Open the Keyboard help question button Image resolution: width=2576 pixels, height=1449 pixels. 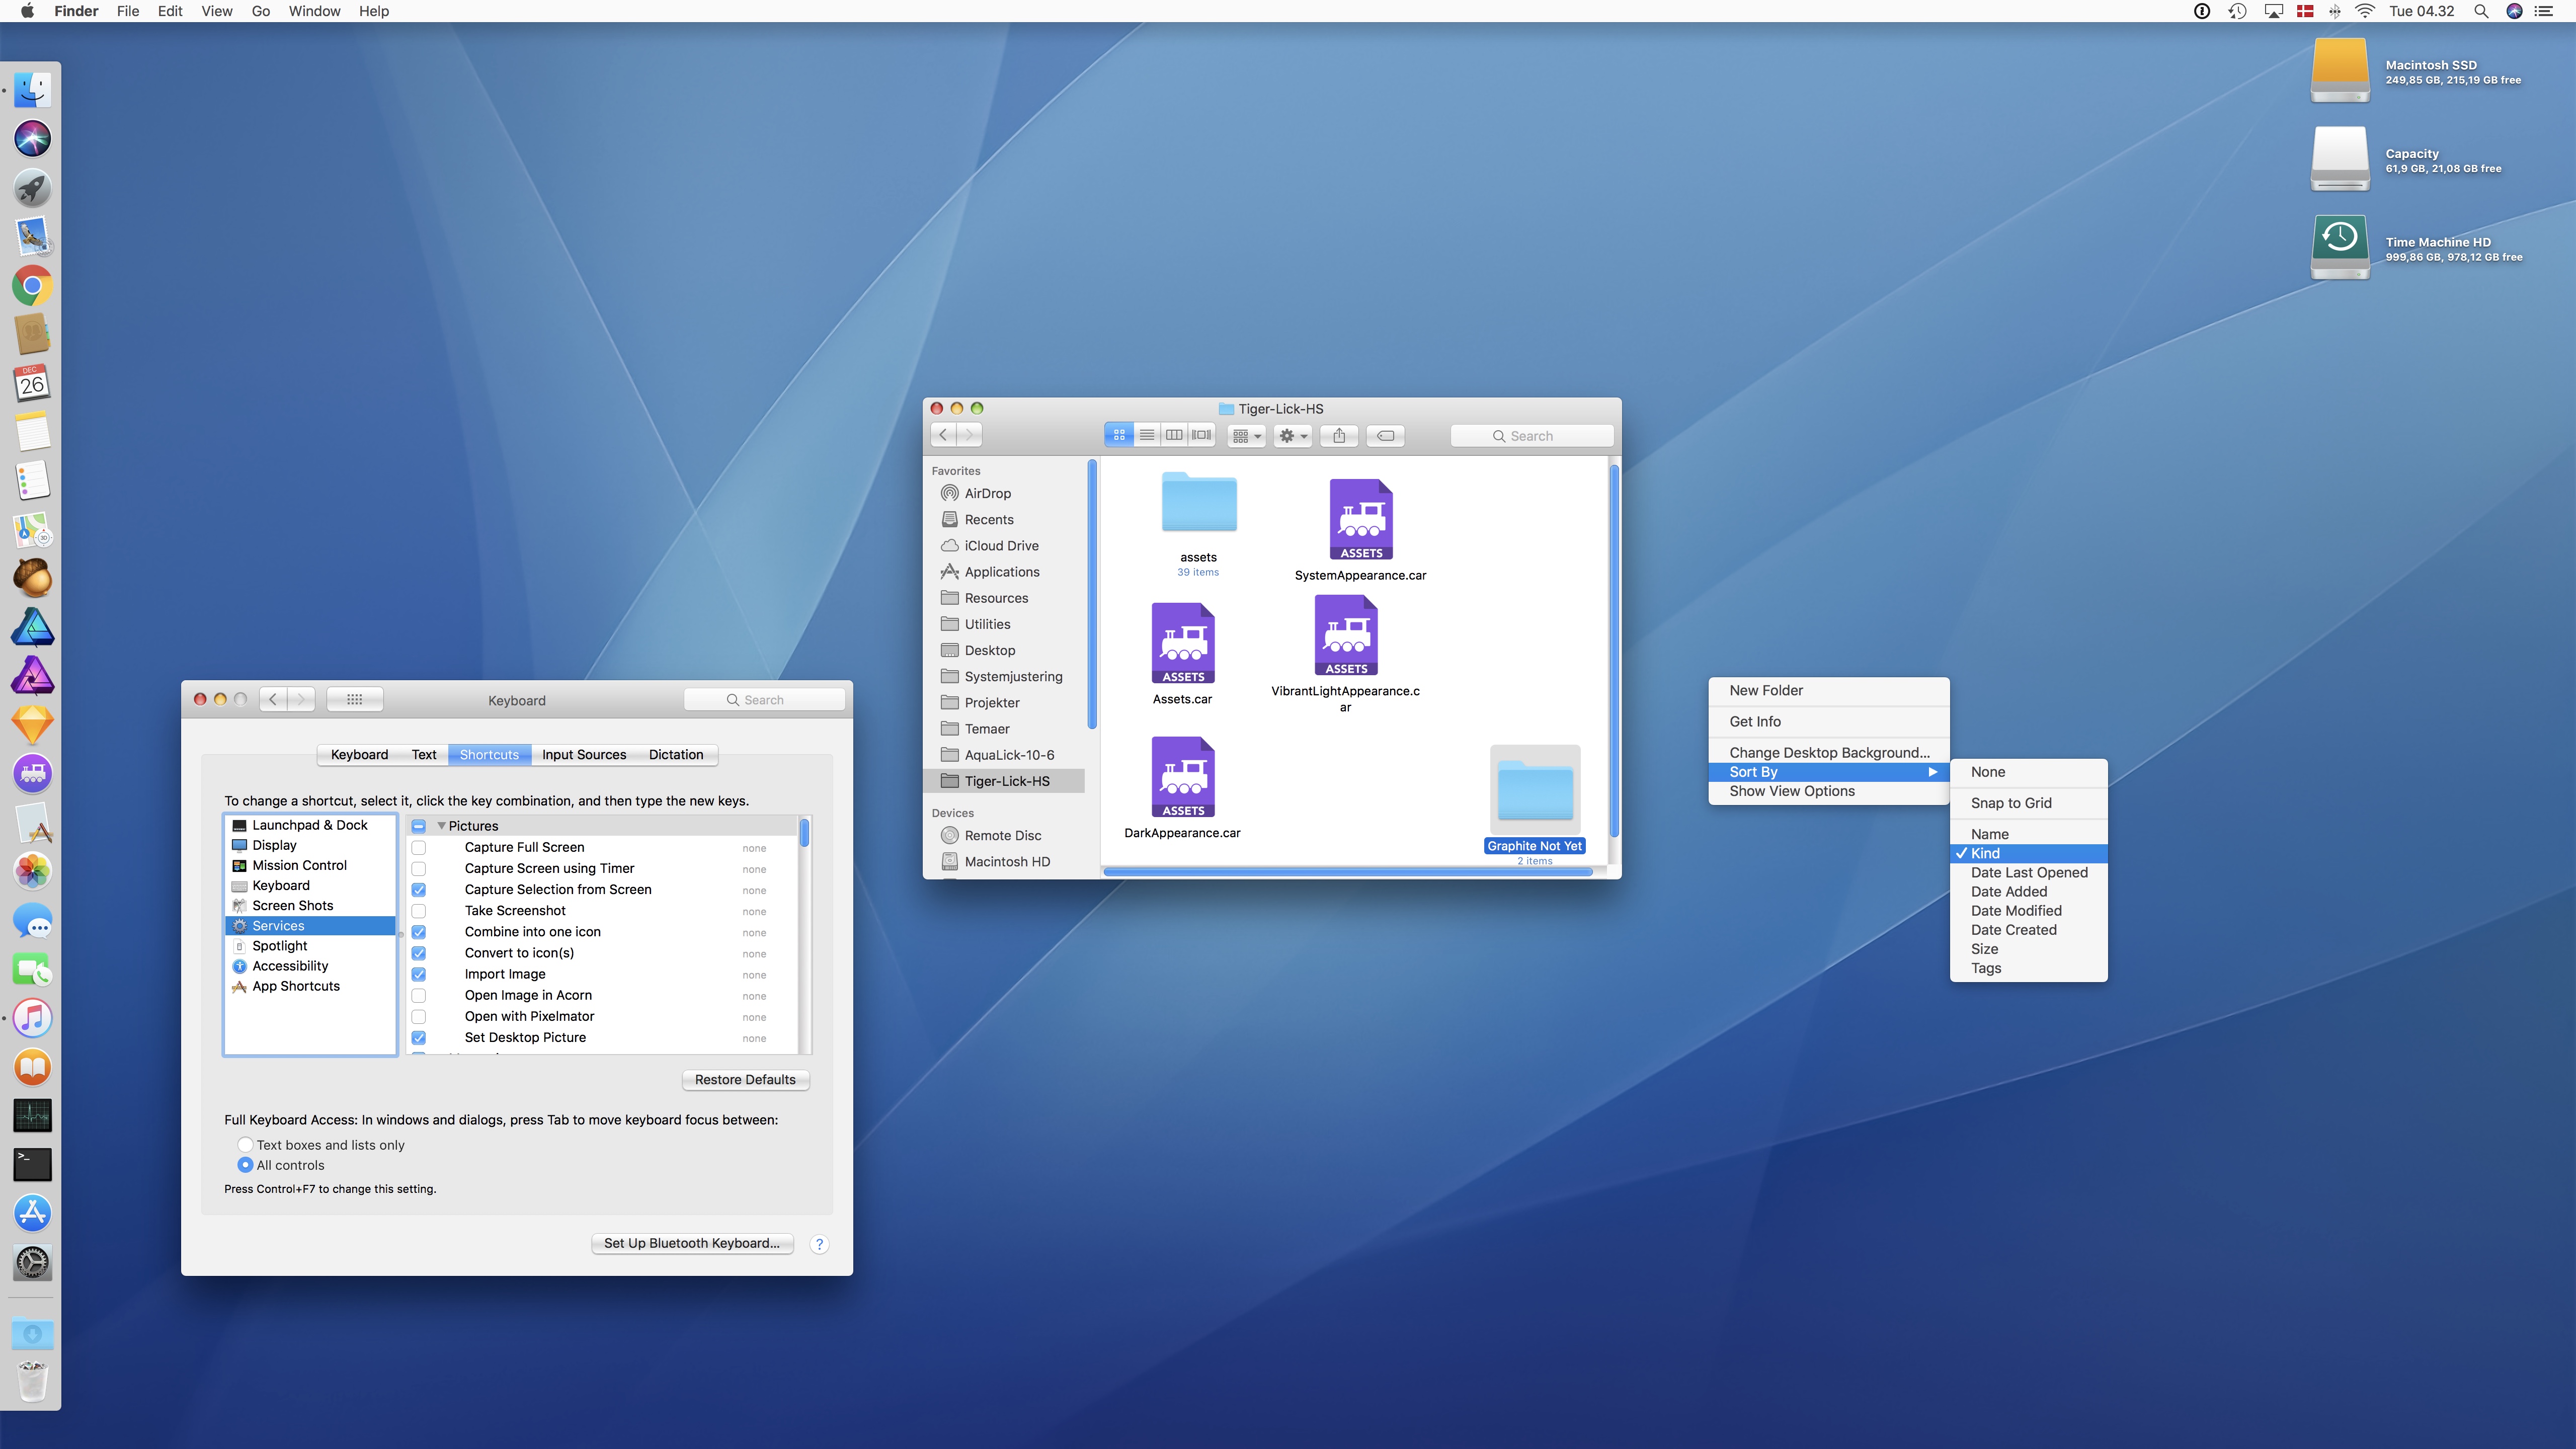point(819,1244)
